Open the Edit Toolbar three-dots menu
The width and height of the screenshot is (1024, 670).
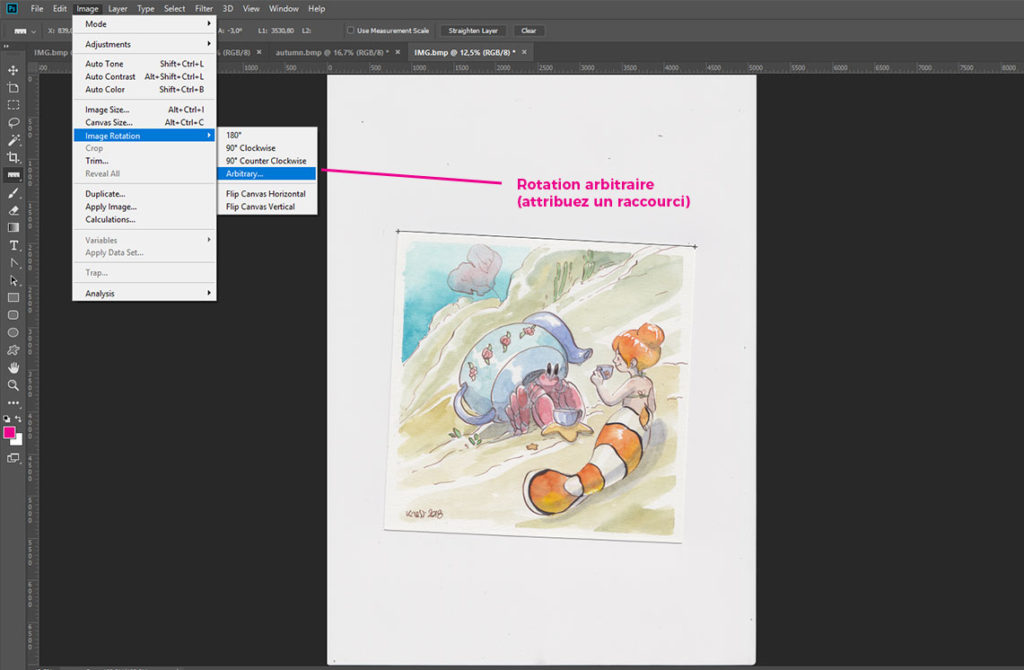click(x=13, y=403)
